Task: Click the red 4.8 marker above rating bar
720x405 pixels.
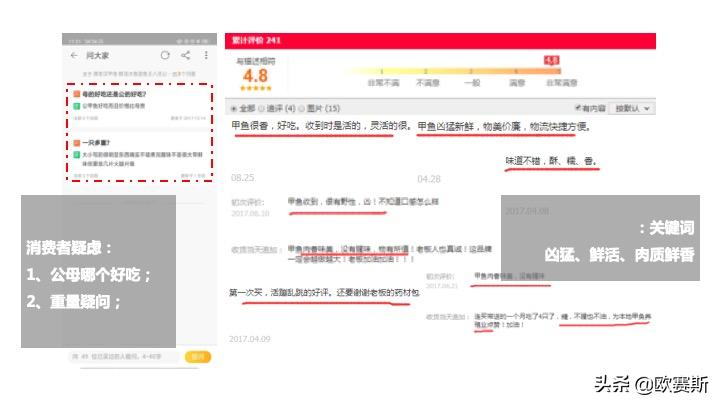Action: coord(551,61)
